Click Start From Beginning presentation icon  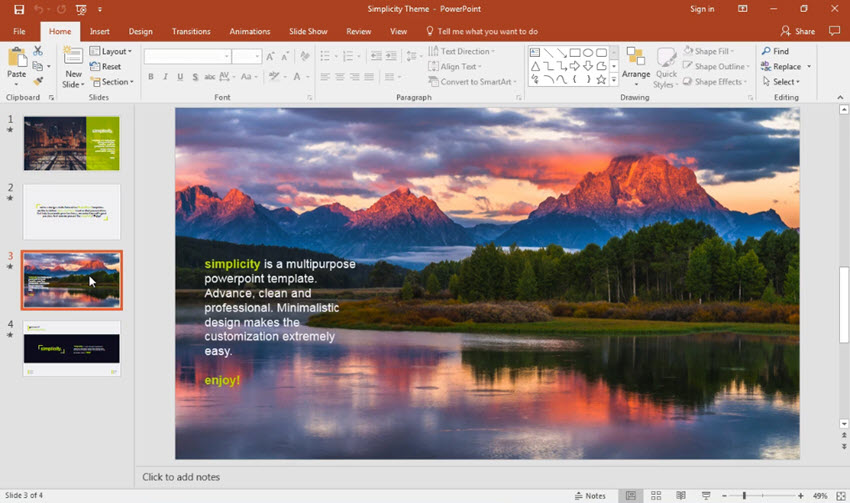(x=81, y=9)
